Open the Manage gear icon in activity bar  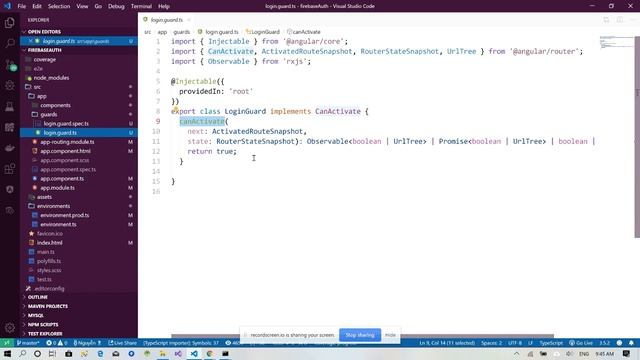click(9, 327)
